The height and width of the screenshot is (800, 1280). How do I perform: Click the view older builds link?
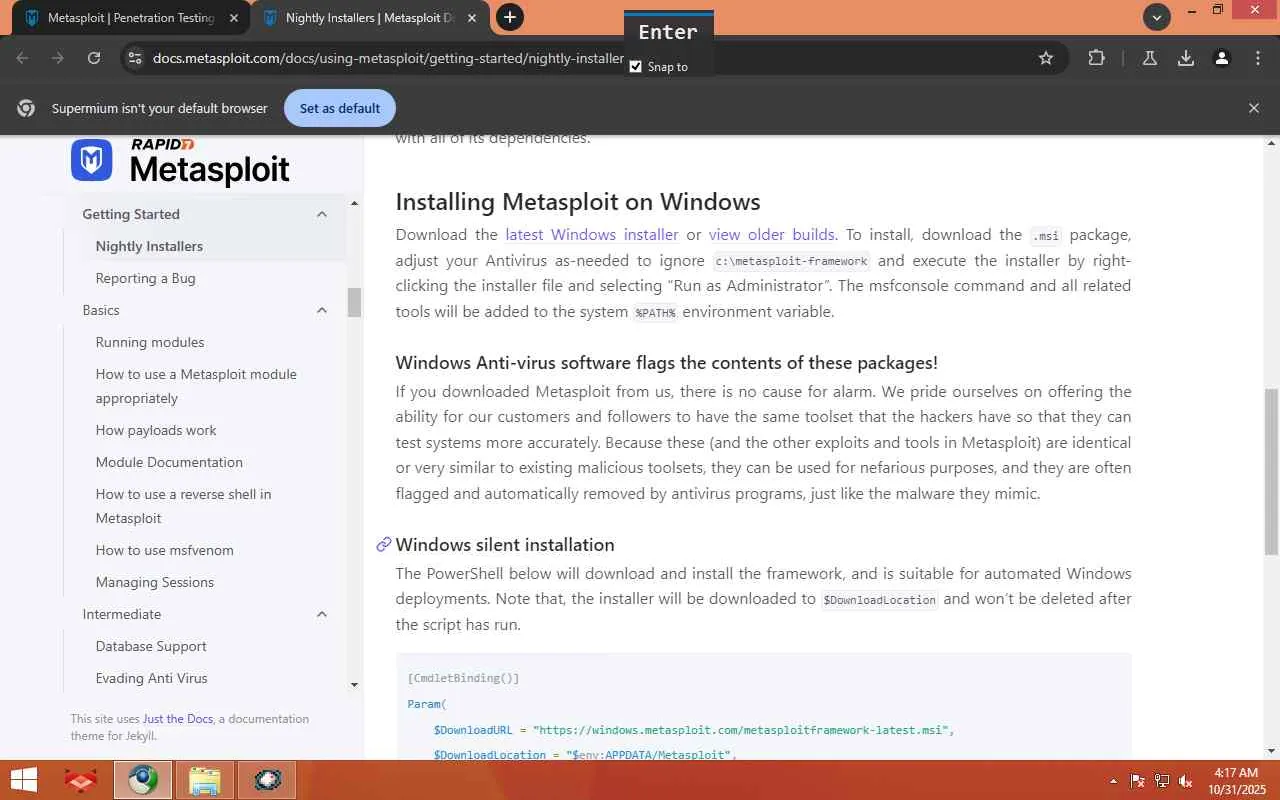pos(771,235)
